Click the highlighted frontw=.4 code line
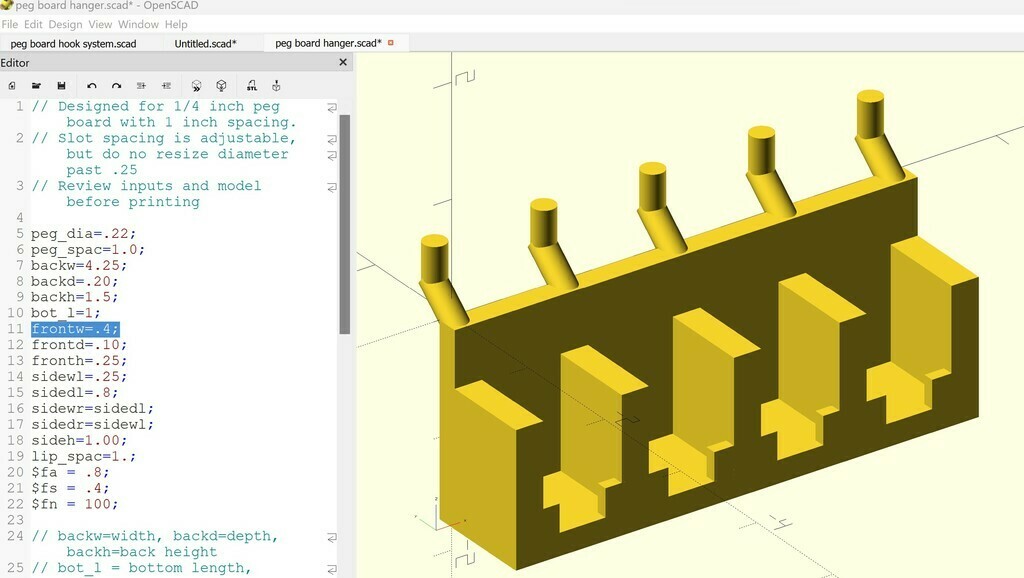Image resolution: width=1024 pixels, height=578 pixels. coord(75,329)
